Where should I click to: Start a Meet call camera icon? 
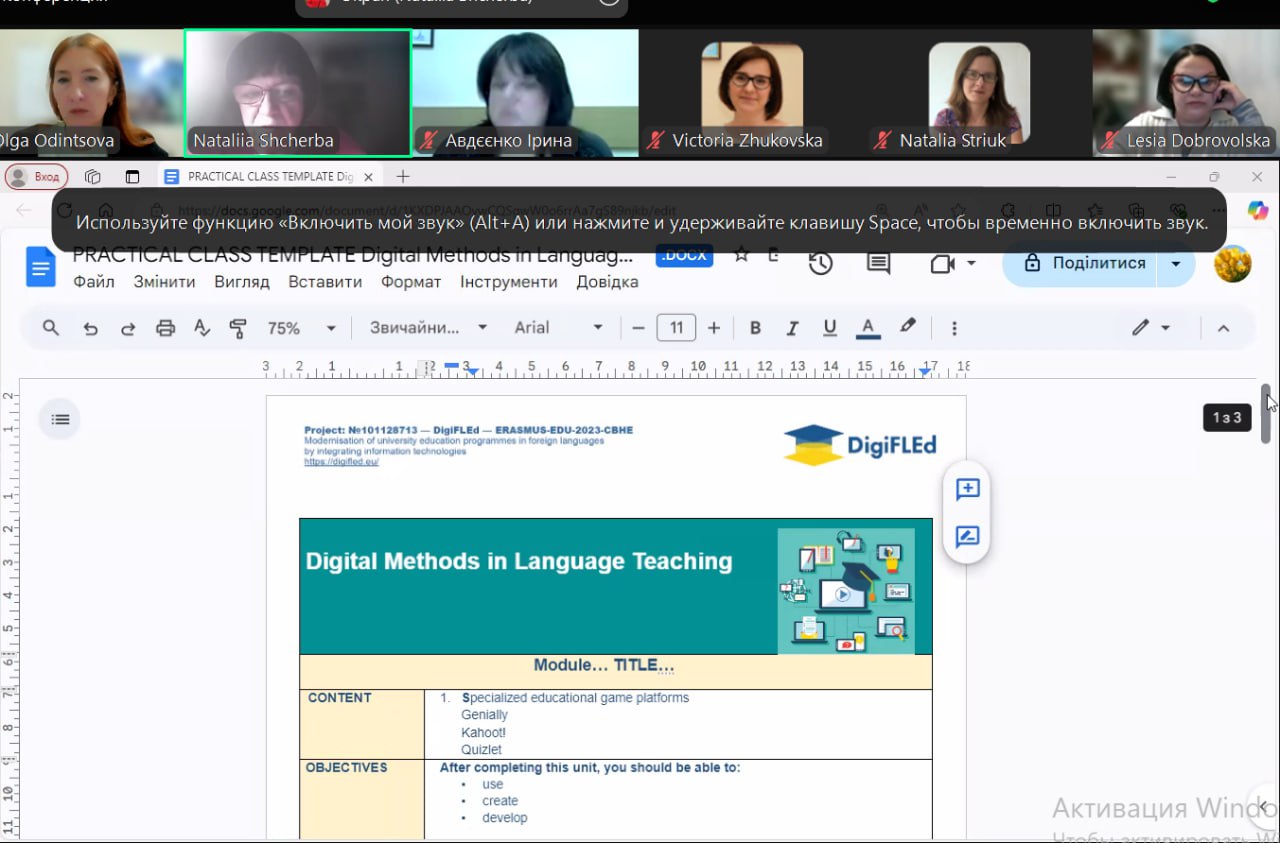[943, 264]
